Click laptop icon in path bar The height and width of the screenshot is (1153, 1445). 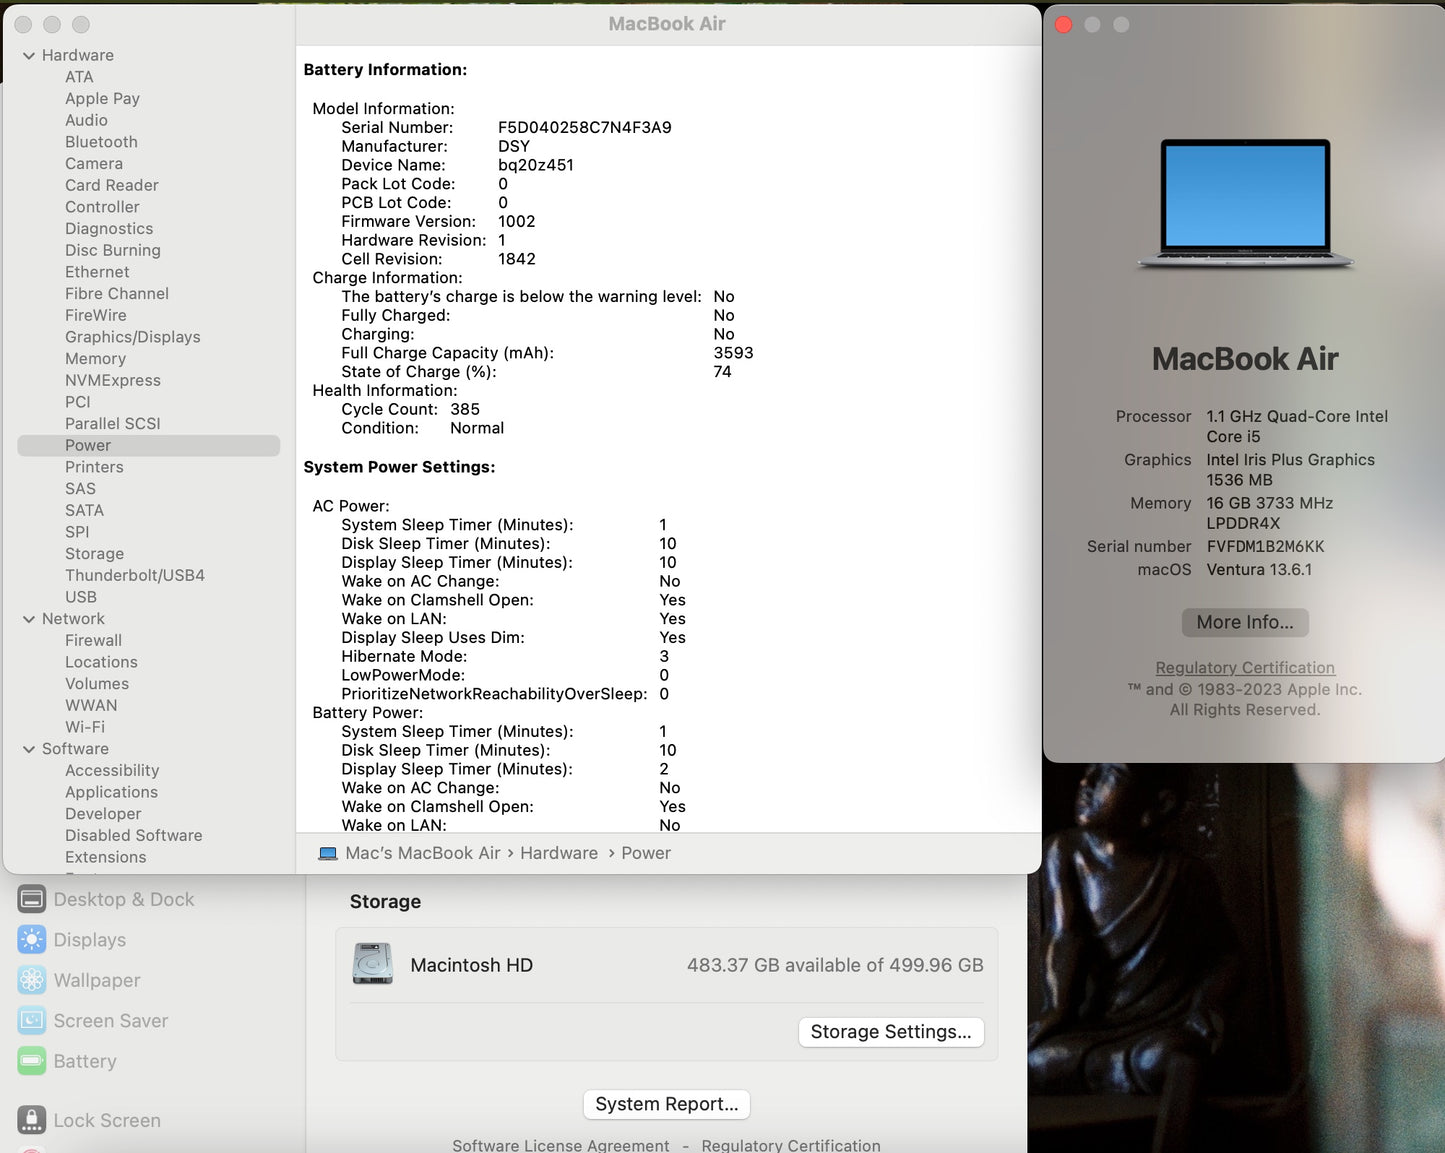(x=328, y=853)
